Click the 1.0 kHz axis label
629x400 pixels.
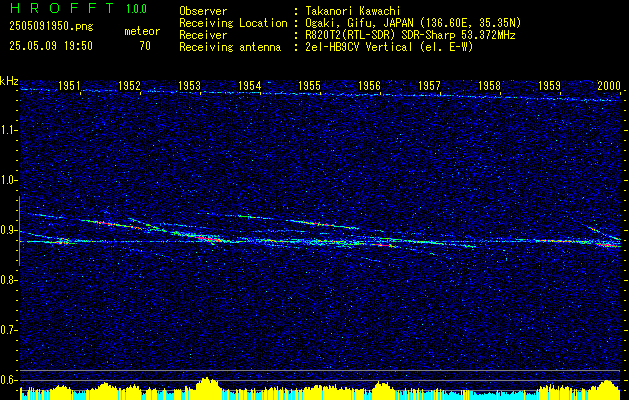click(7, 181)
